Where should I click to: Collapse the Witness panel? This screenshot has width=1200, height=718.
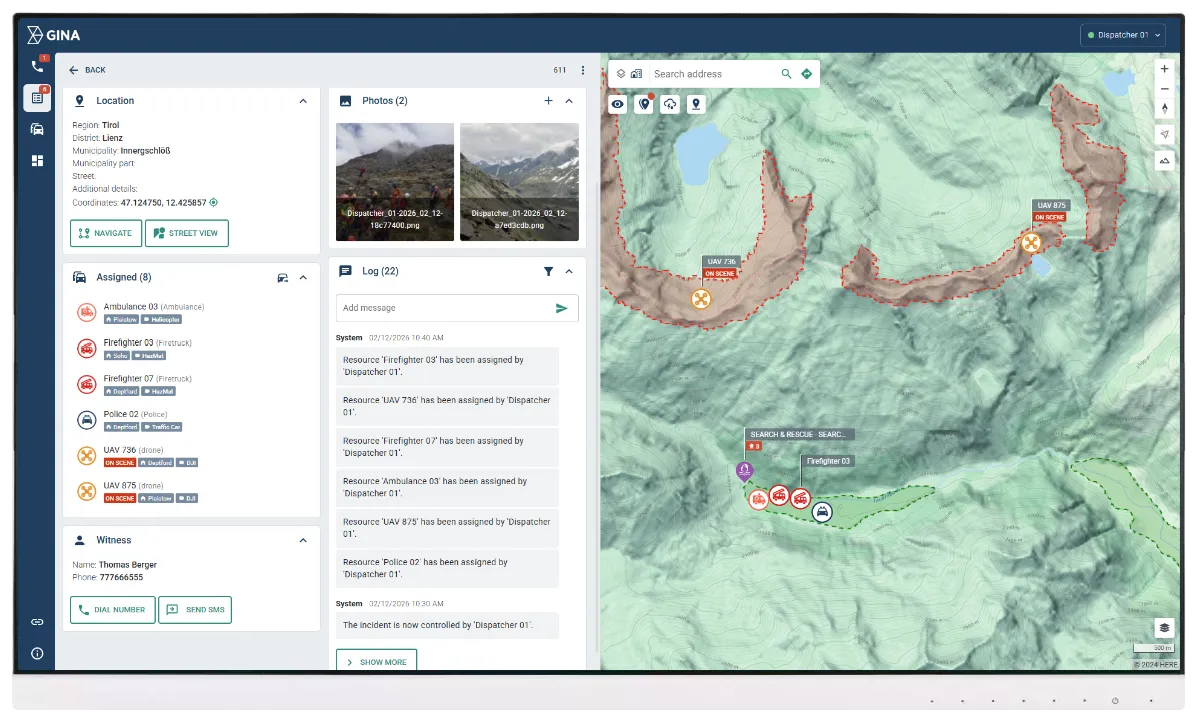click(x=303, y=540)
